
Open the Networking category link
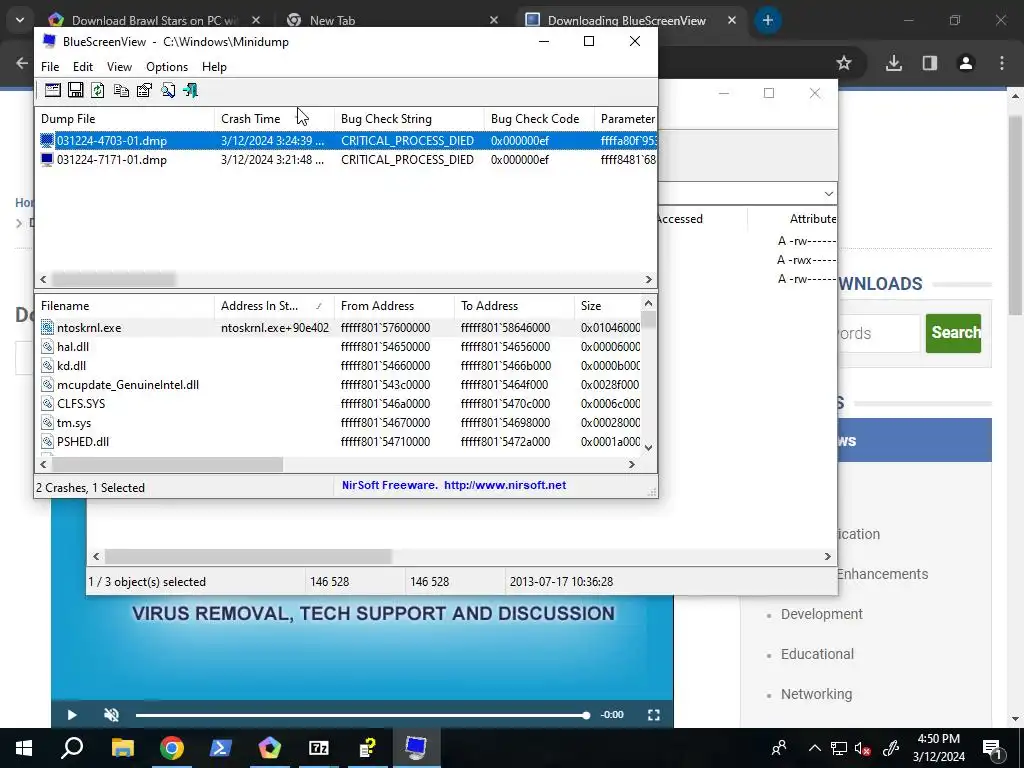(x=816, y=694)
